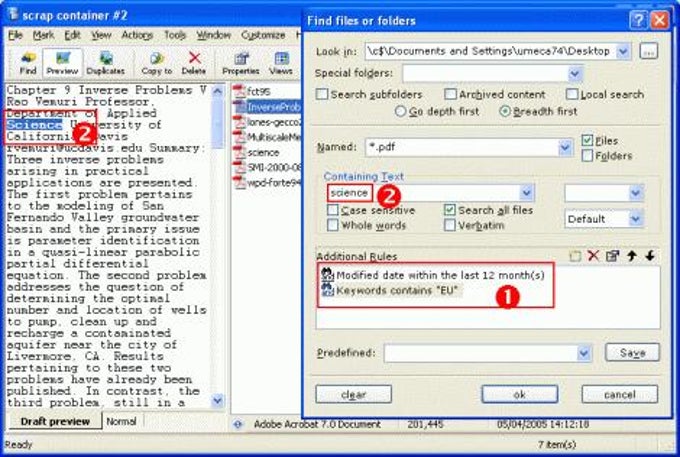Click the Find toolbar icon
Image resolution: width=680 pixels, height=457 pixels.
click(x=28, y=63)
